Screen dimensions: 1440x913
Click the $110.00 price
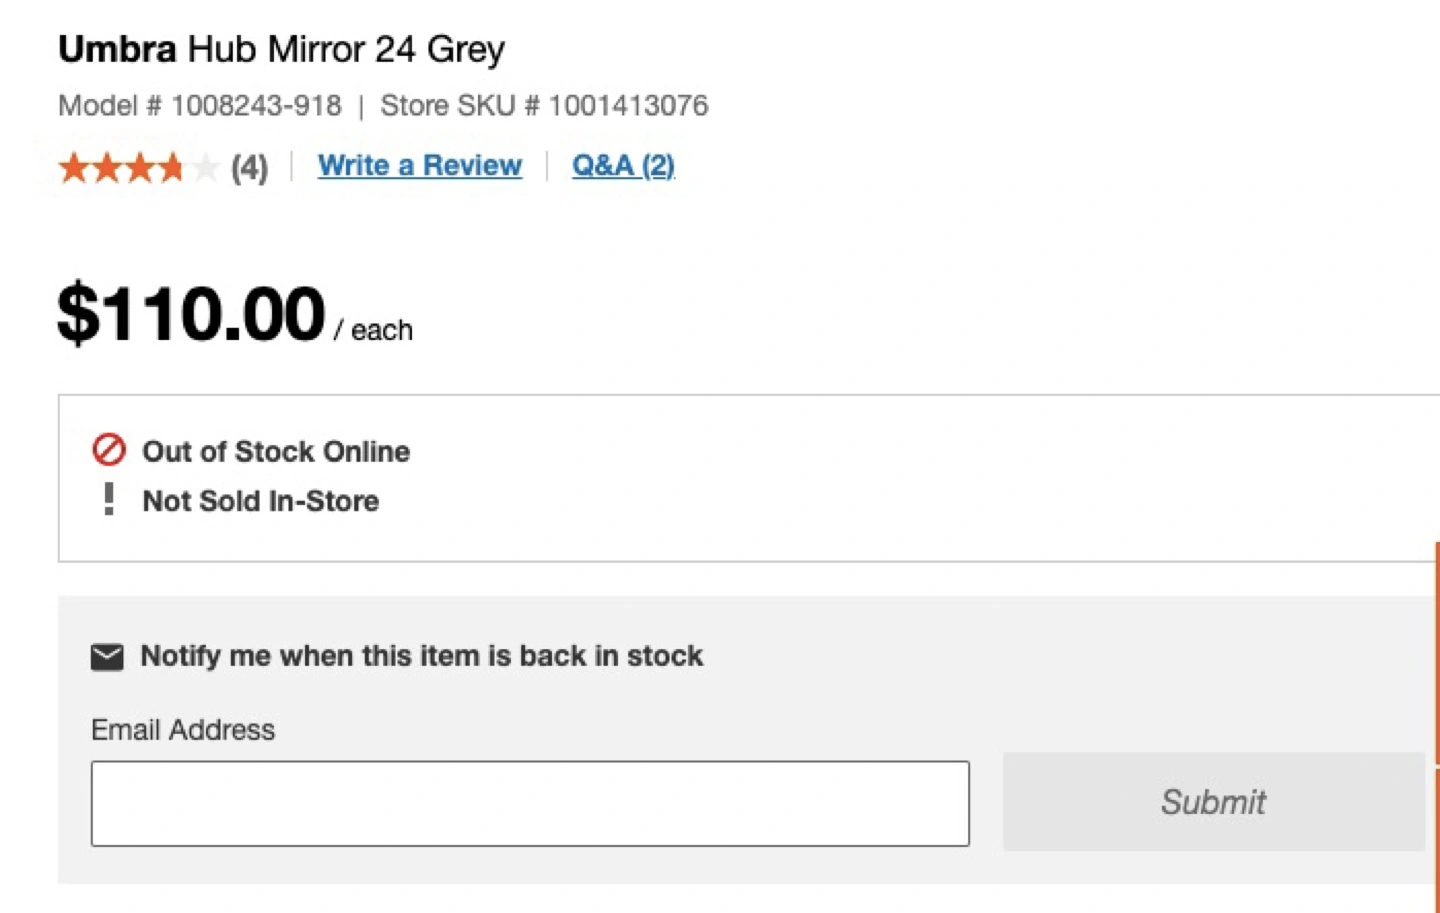click(x=191, y=314)
